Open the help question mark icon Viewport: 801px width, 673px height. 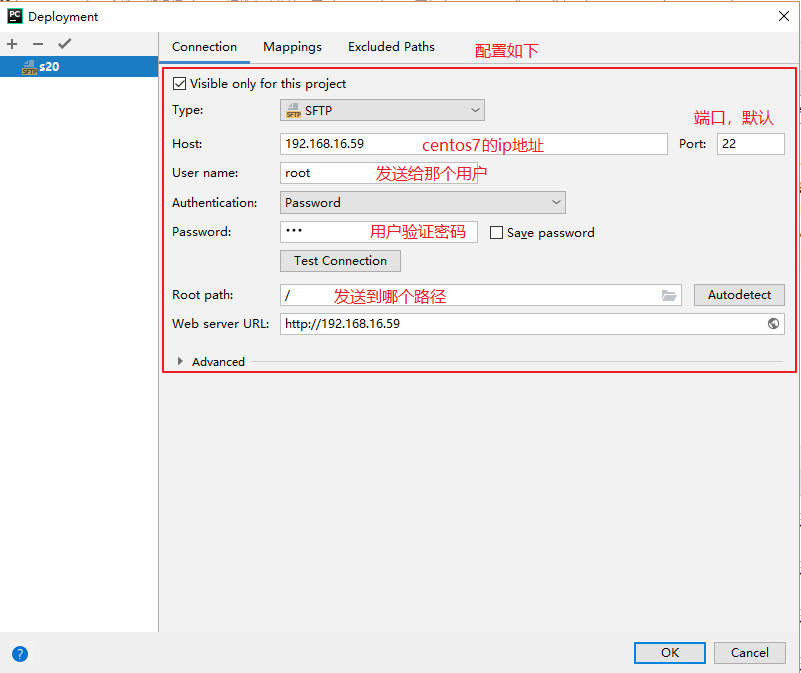[20, 654]
